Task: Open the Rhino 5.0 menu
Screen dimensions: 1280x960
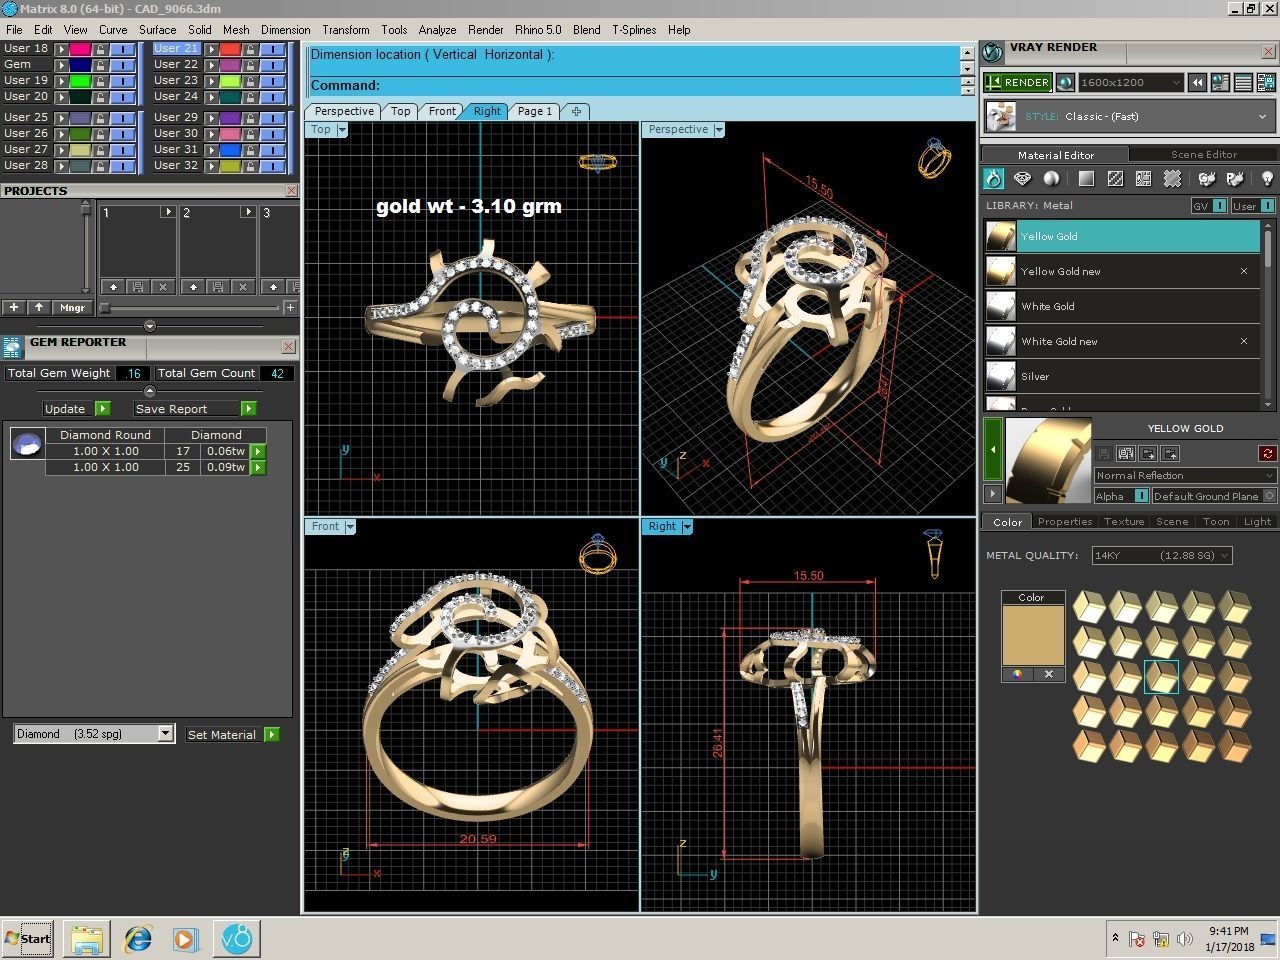Action: point(538,30)
